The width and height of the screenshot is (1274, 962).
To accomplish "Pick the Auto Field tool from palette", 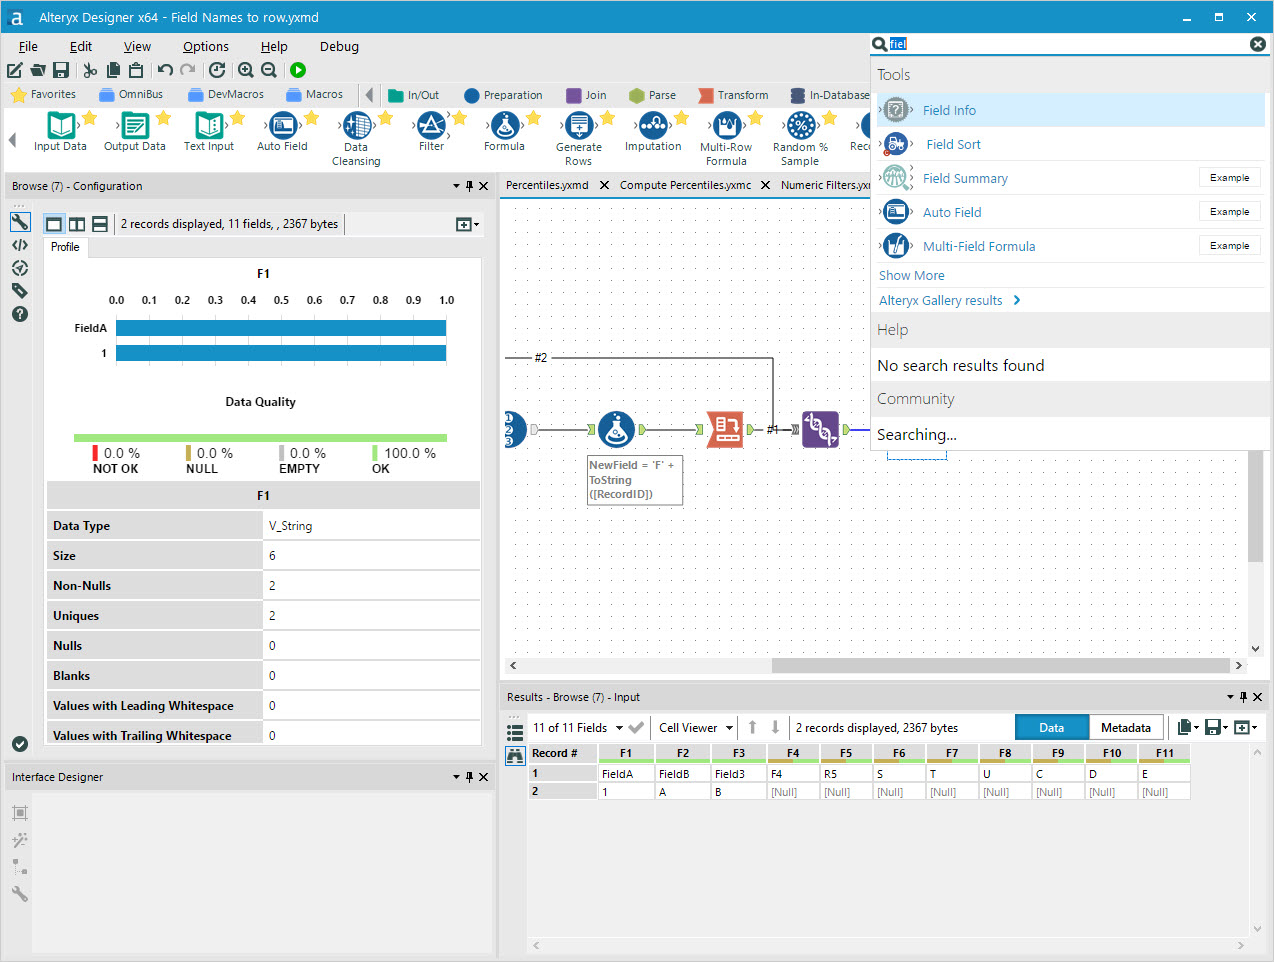I will pos(282,131).
